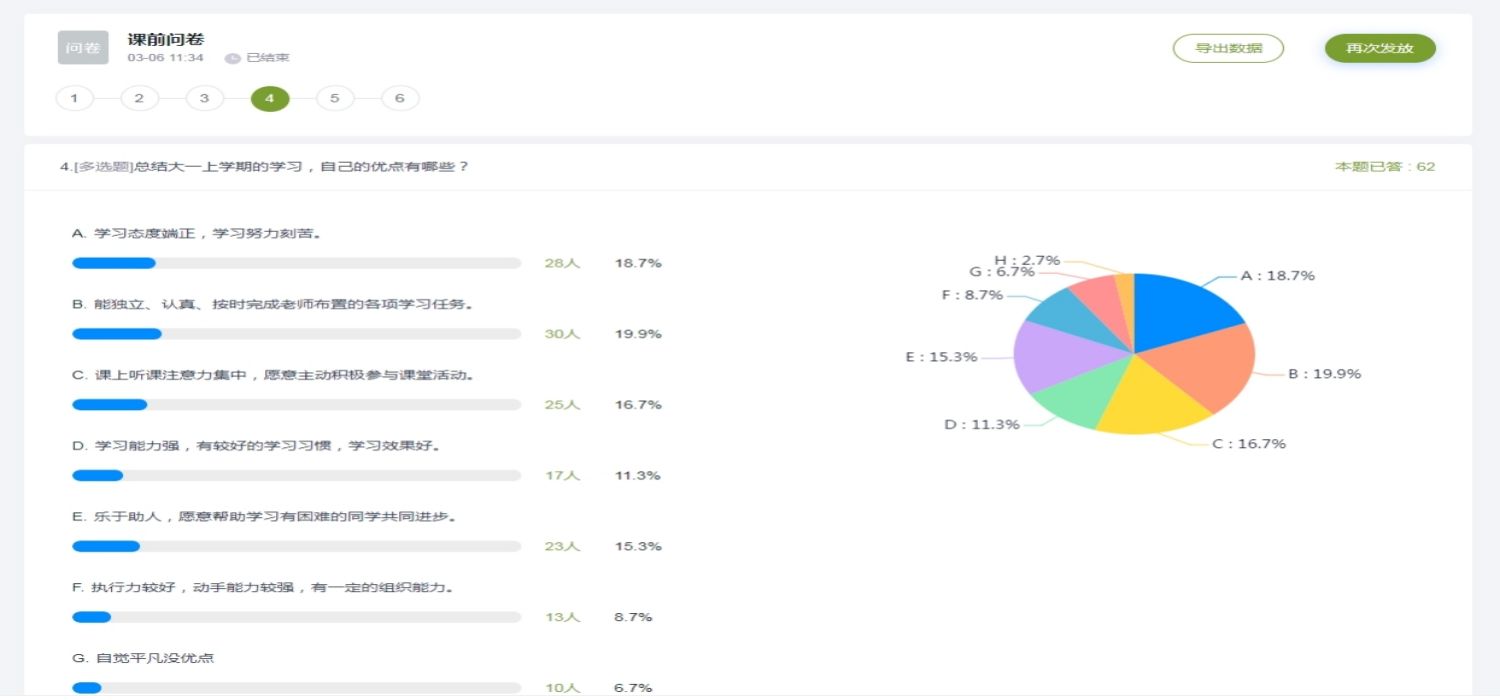1500x700 pixels.
Task: Click the clock icon beside 已结束
Action: [233, 58]
